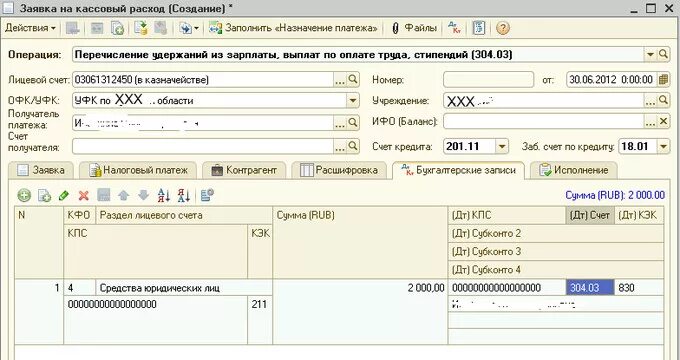This screenshot has width=680, height=360.
Task: Sort rows ascending with the A-Z icon
Action: [x=163, y=196]
